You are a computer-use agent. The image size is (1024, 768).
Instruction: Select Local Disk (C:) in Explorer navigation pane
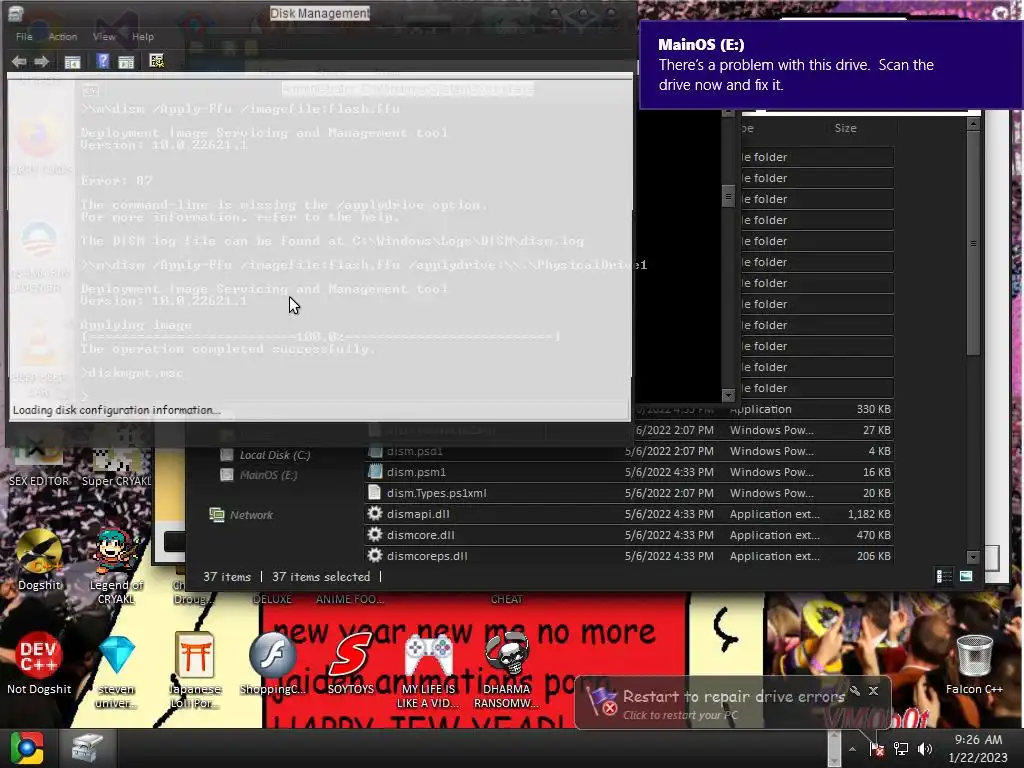coord(274,455)
